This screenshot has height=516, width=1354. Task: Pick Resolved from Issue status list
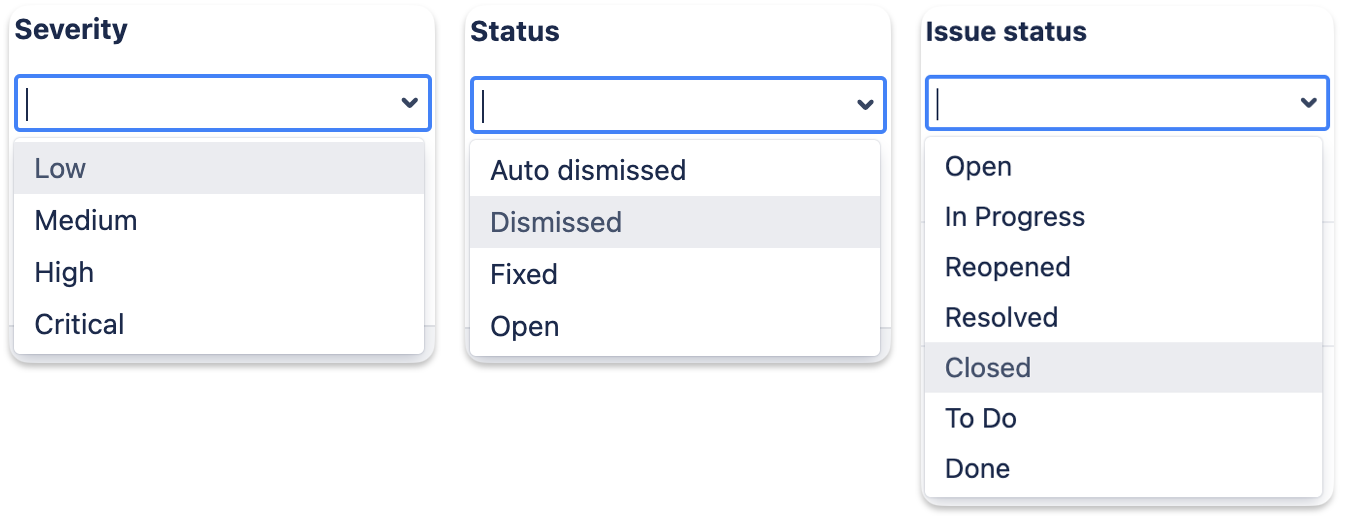[x=1001, y=317]
